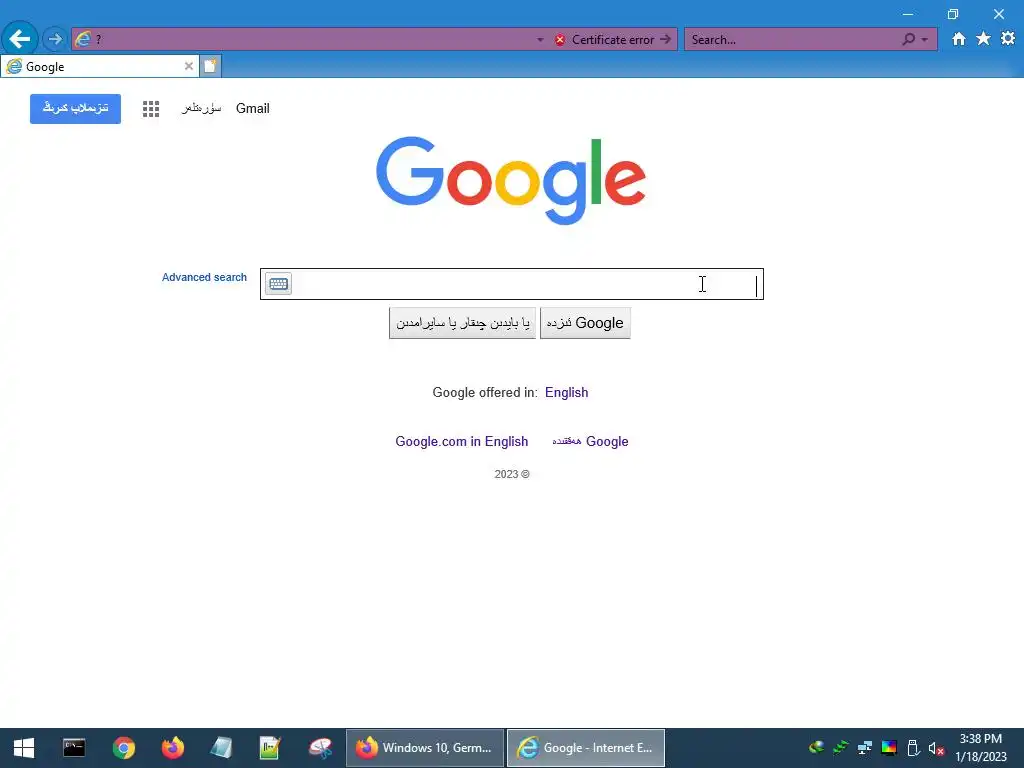Click the first system tray icon
This screenshot has height=768, width=1024.
816,748
